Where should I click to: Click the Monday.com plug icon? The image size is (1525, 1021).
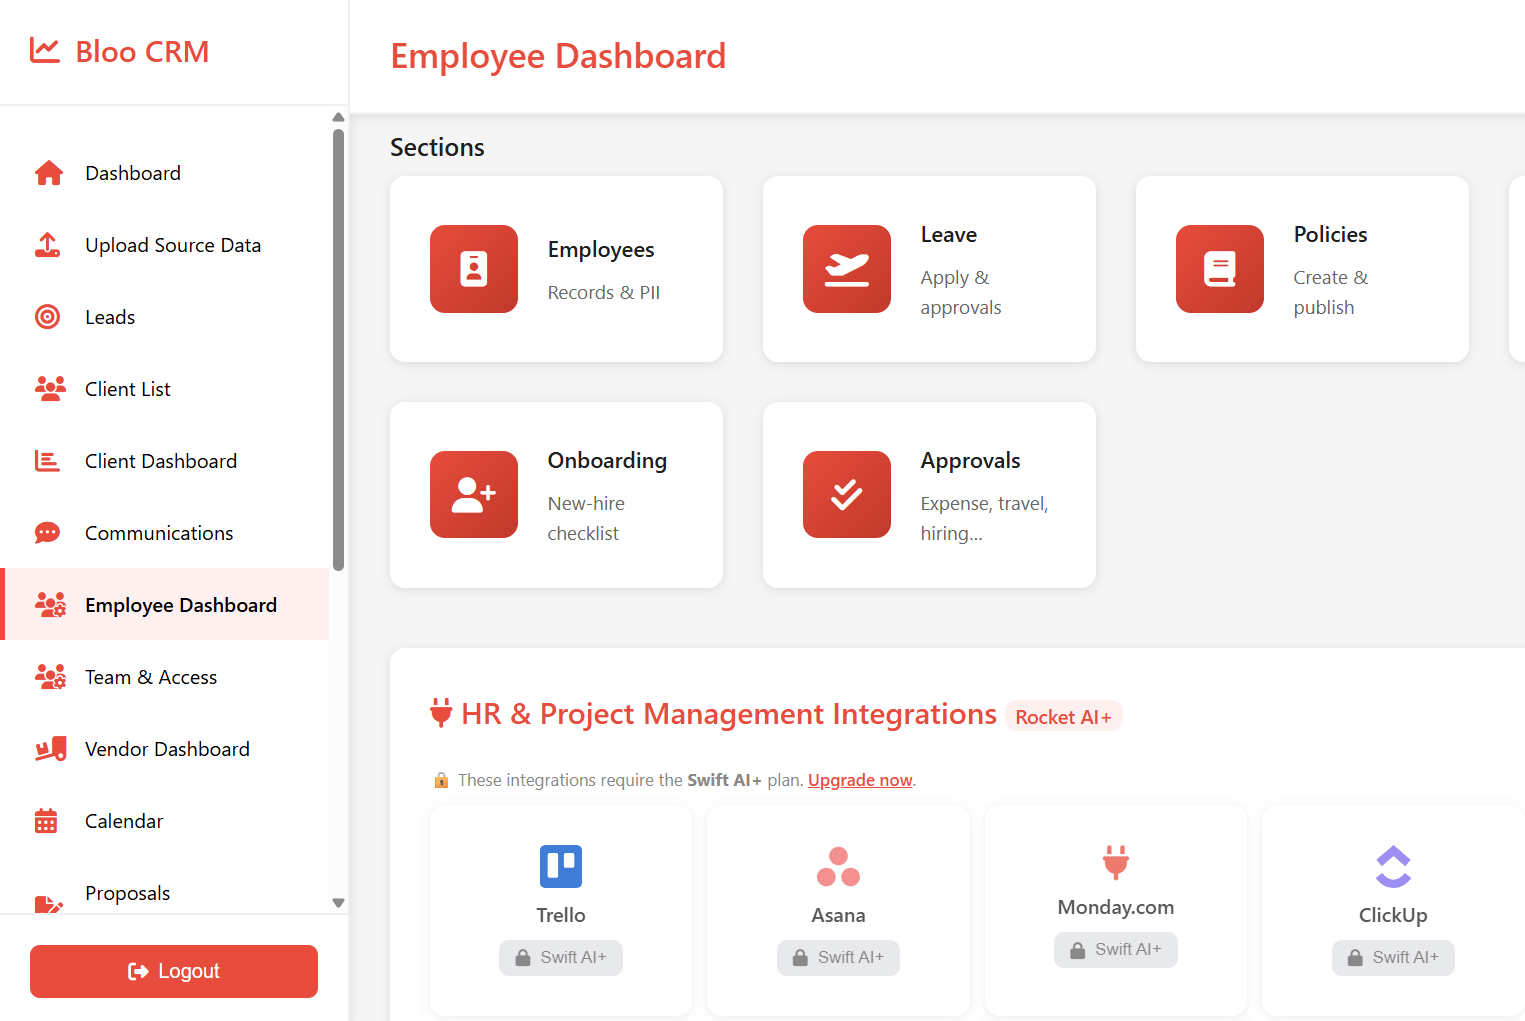coord(1116,861)
